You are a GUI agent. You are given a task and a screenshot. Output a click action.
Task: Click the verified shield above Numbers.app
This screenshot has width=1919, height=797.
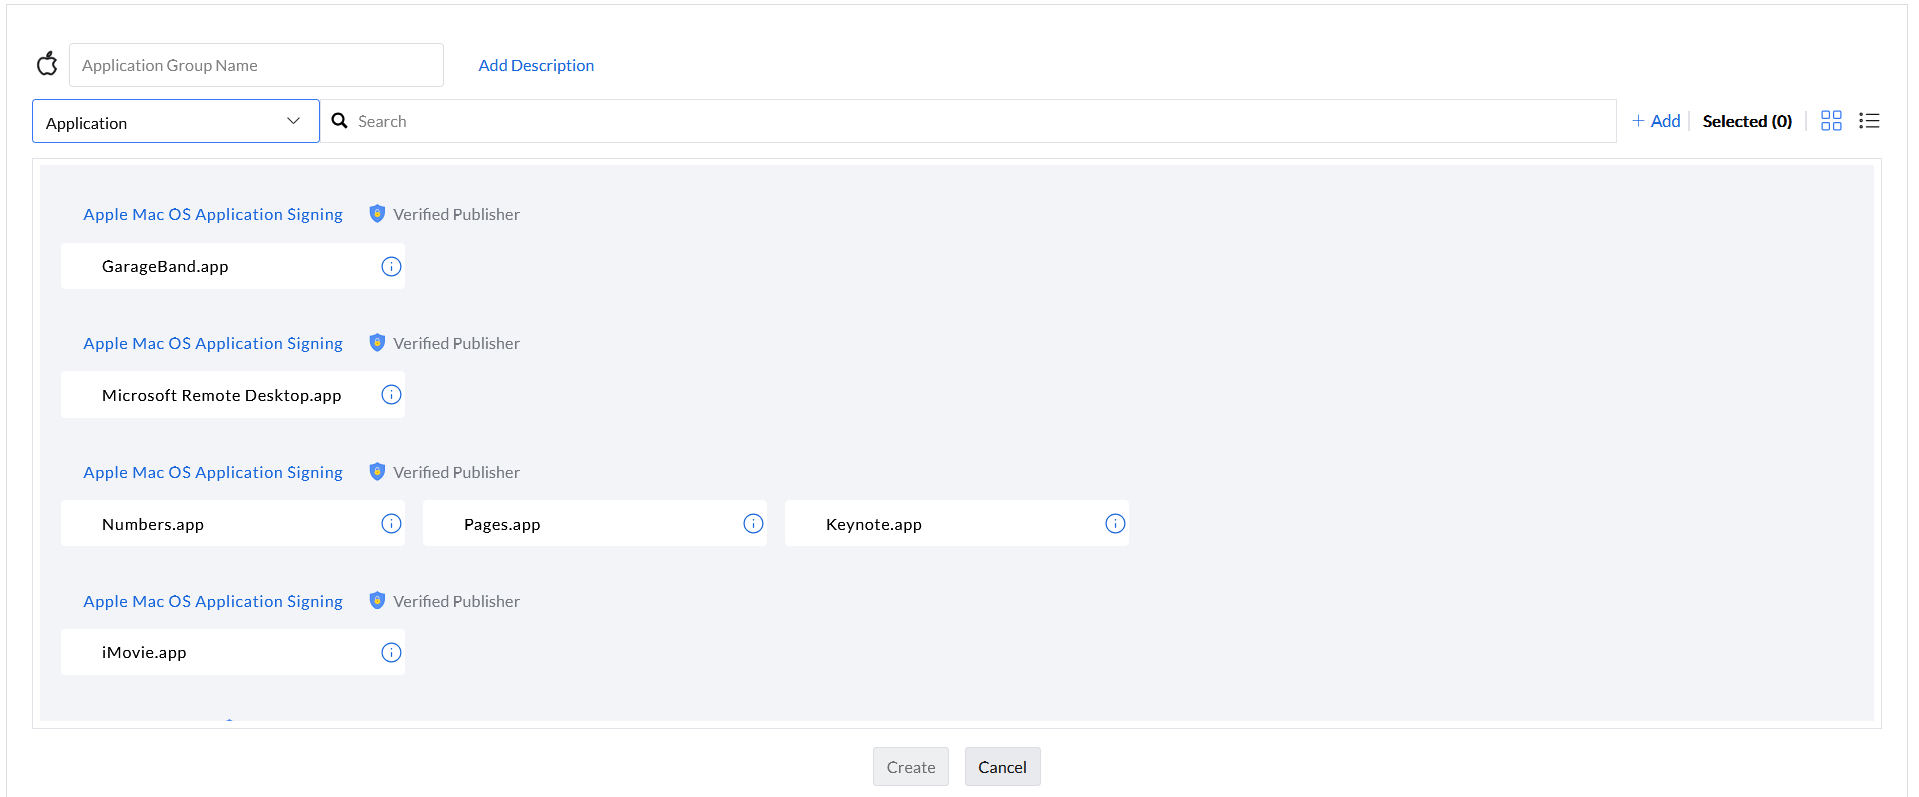point(377,471)
